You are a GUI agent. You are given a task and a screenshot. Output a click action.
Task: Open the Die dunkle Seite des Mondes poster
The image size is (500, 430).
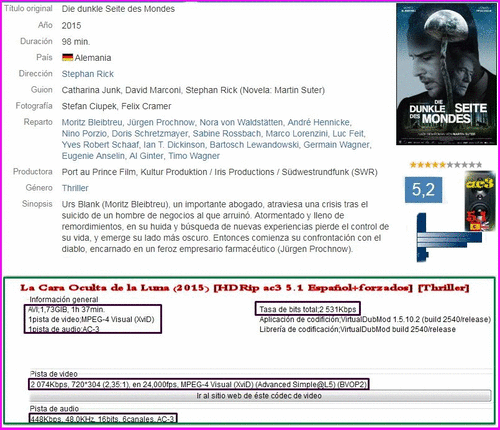446,74
